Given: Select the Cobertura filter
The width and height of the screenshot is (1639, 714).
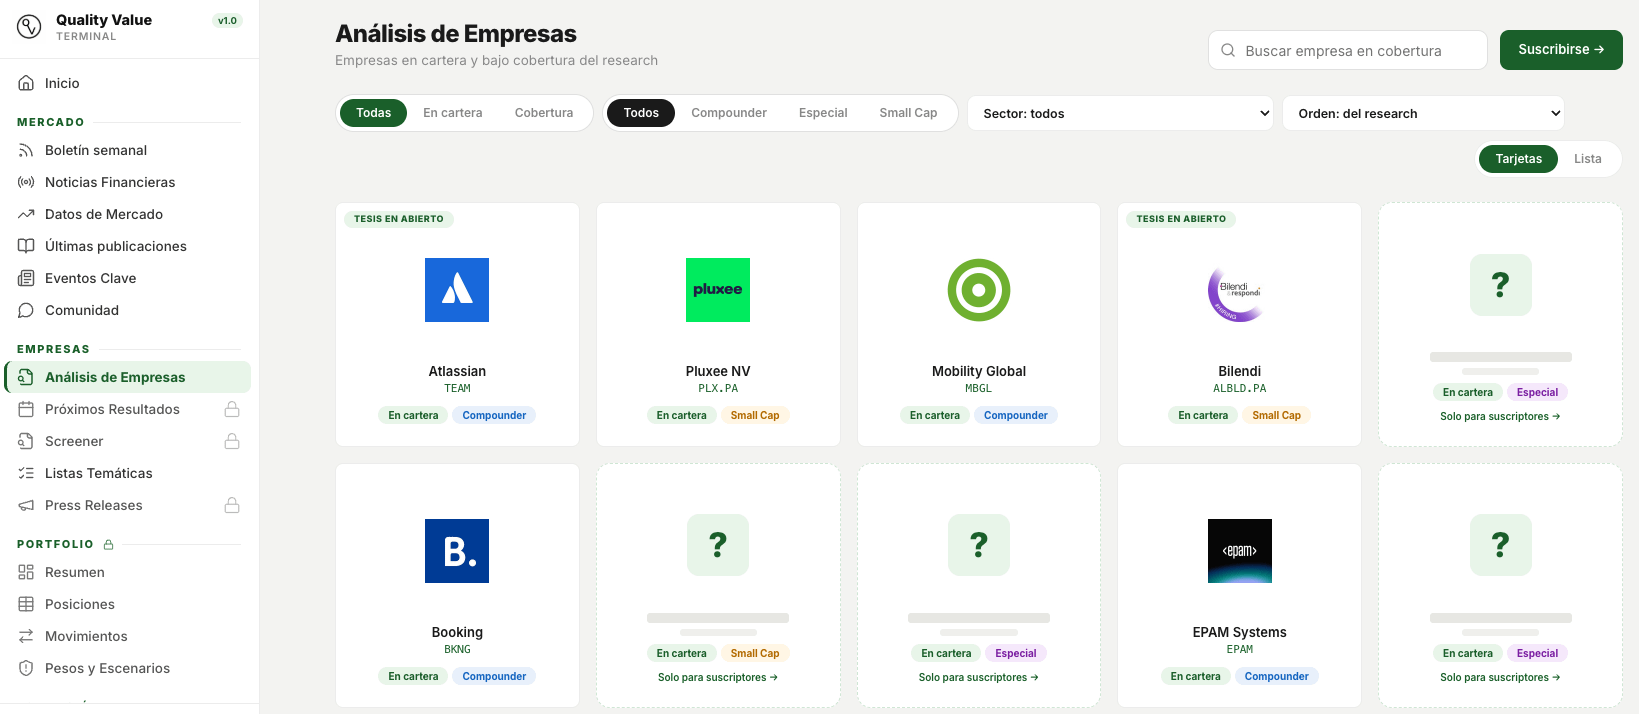Looking at the screenshot, I should [x=544, y=113].
